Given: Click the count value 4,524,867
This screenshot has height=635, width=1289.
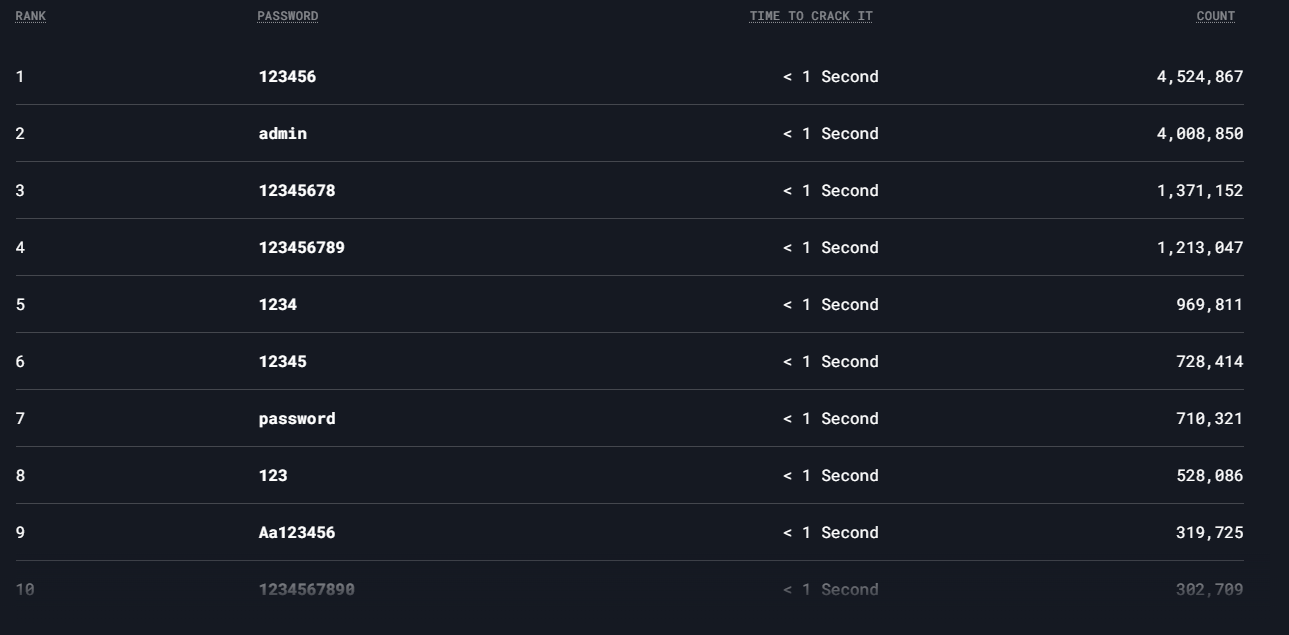Looking at the screenshot, I should [1200, 77].
